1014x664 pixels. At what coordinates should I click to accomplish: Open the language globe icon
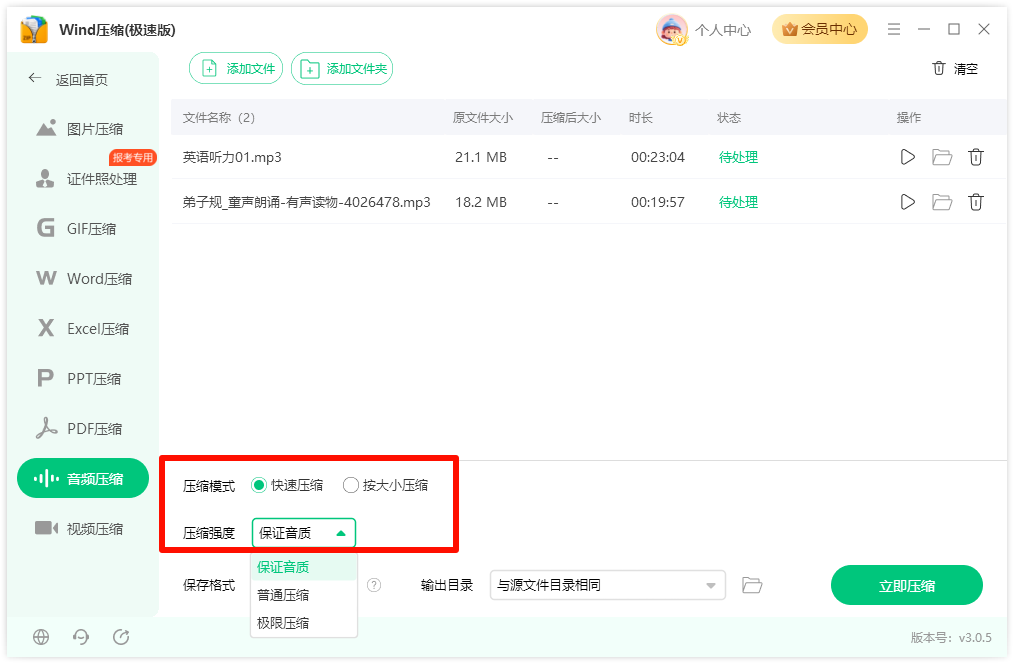coord(41,637)
